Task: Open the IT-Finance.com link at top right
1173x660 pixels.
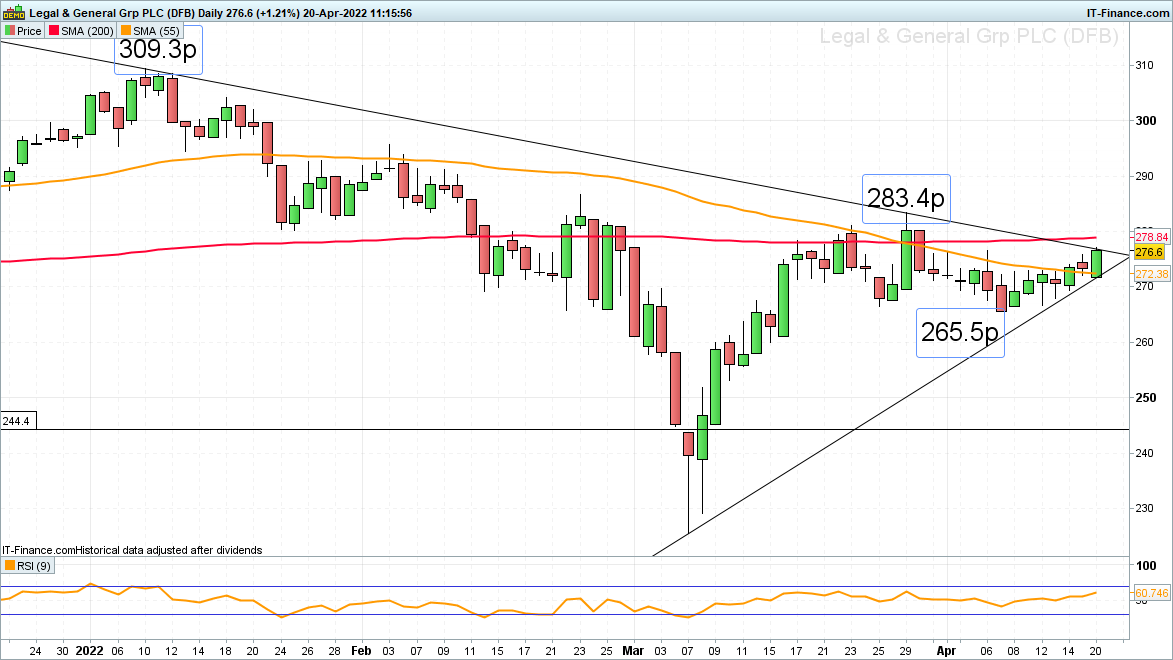Action: pos(1127,13)
